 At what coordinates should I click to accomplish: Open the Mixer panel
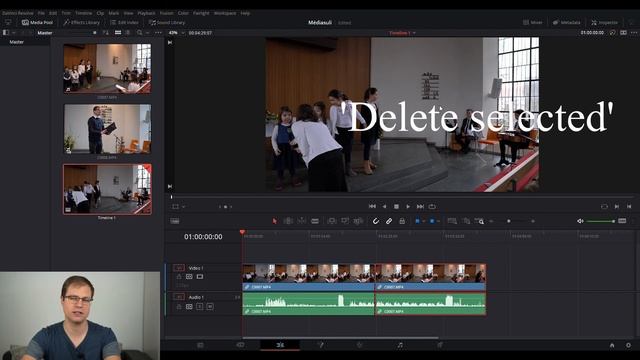tap(533, 22)
